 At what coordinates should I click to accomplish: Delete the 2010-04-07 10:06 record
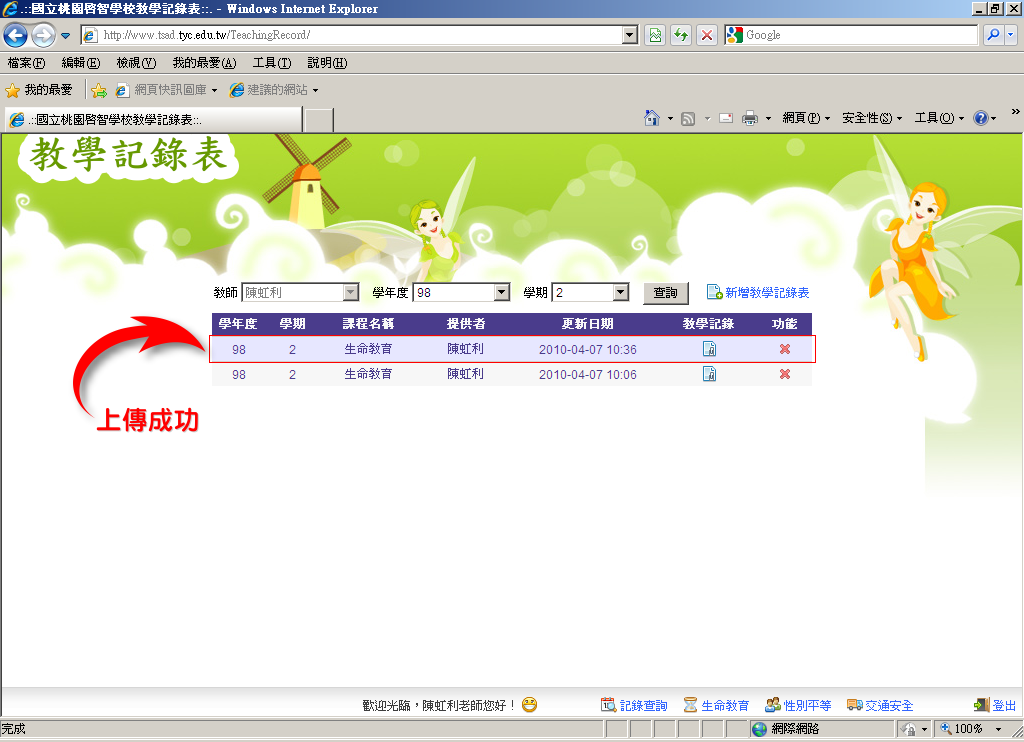pyautogui.click(x=785, y=374)
